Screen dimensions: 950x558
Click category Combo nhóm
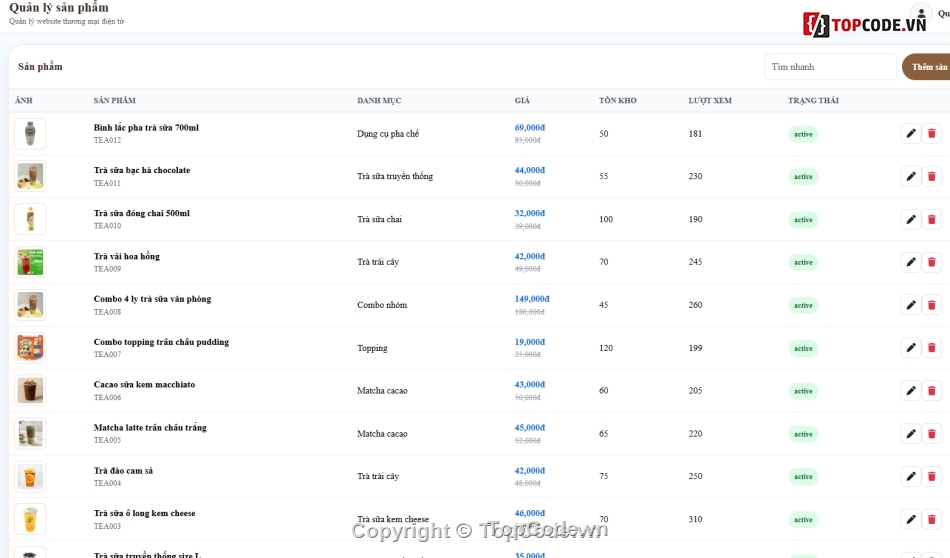[x=382, y=305]
